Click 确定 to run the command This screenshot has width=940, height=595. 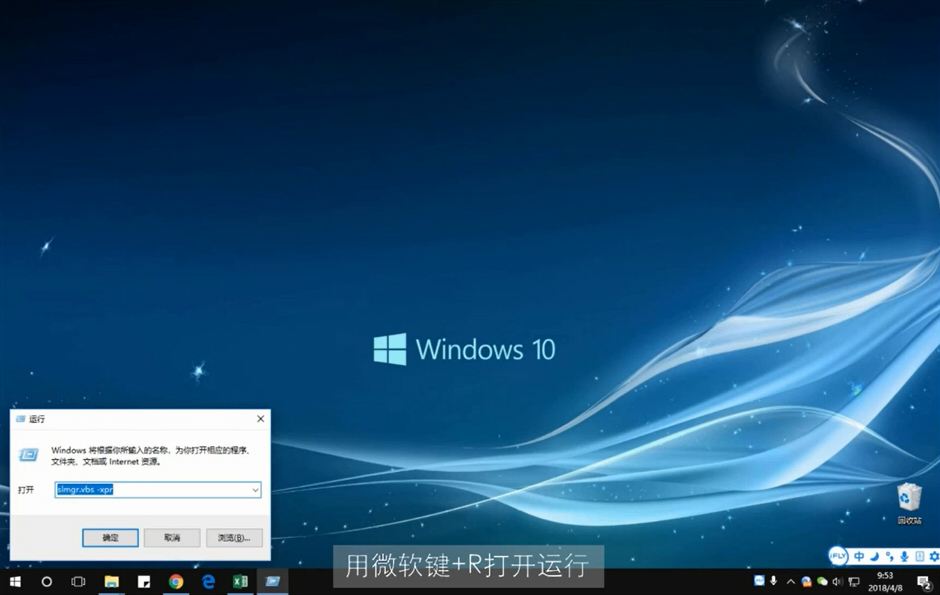click(110, 537)
